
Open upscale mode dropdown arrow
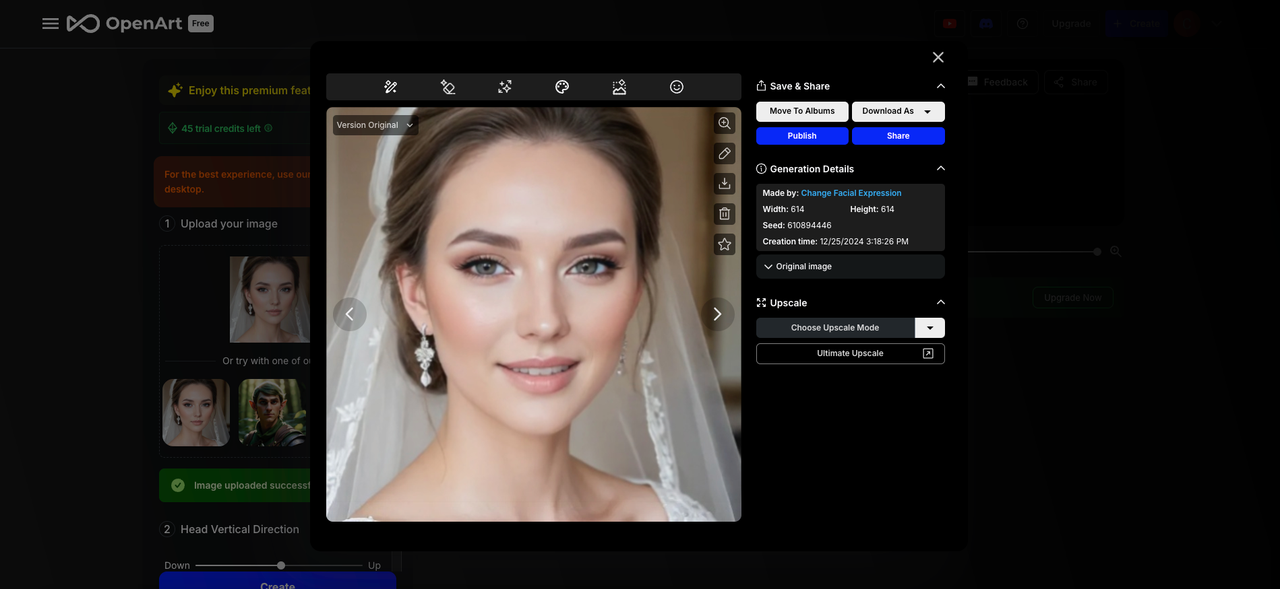(x=930, y=328)
